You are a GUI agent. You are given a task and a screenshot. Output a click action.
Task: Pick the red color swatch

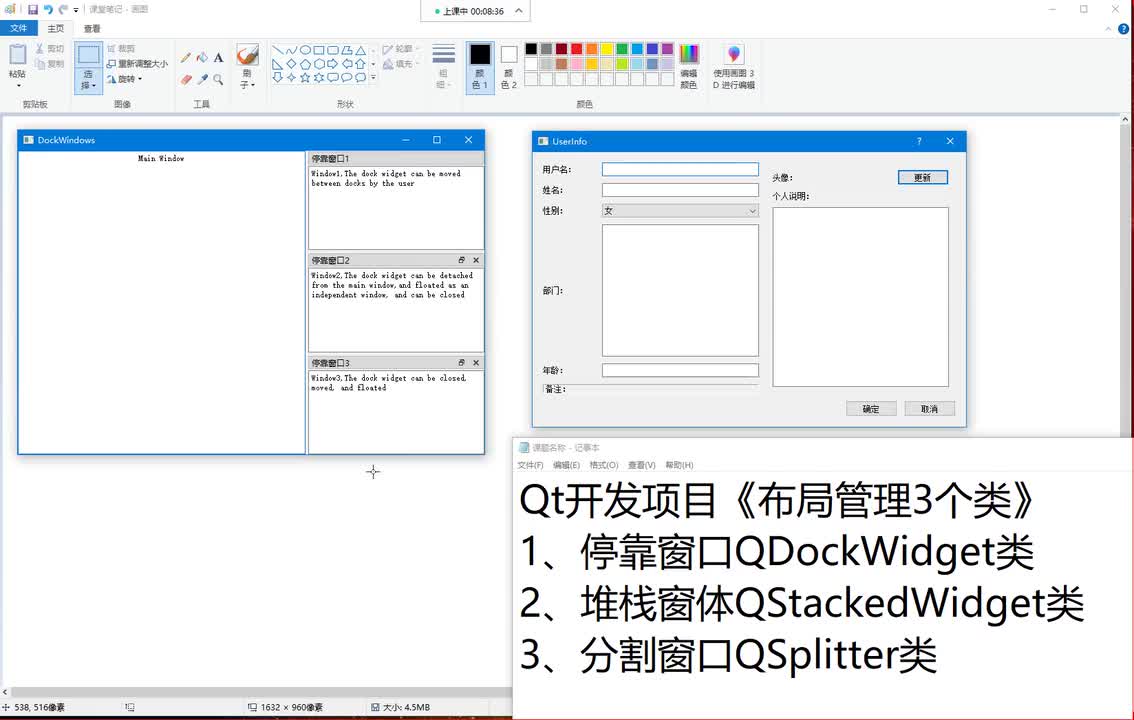pos(576,48)
